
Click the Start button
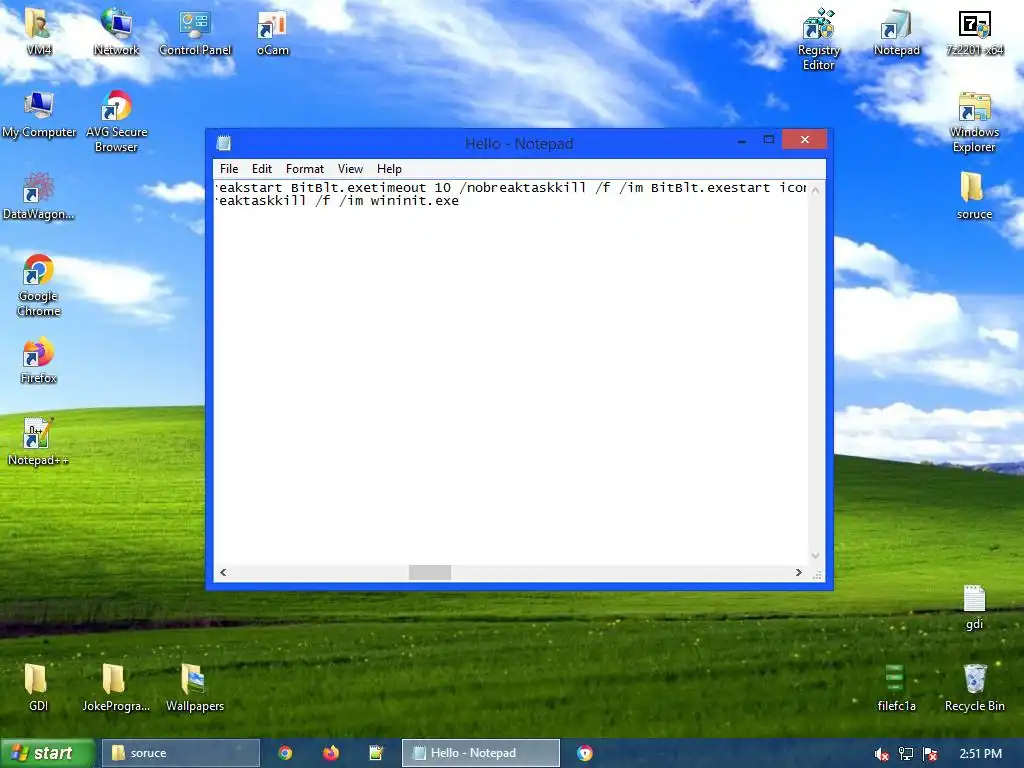point(48,753)
